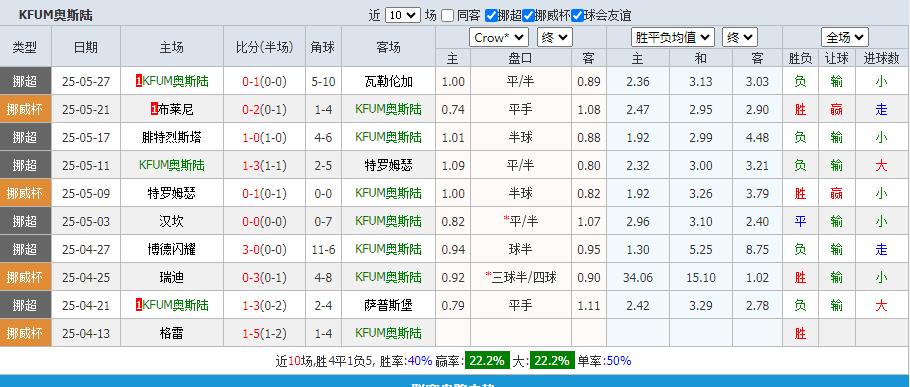Click the KFUM奥斯陆 panel title
Image resolution: width=910 pixels, height=387 pixels.
click(56, 15)
